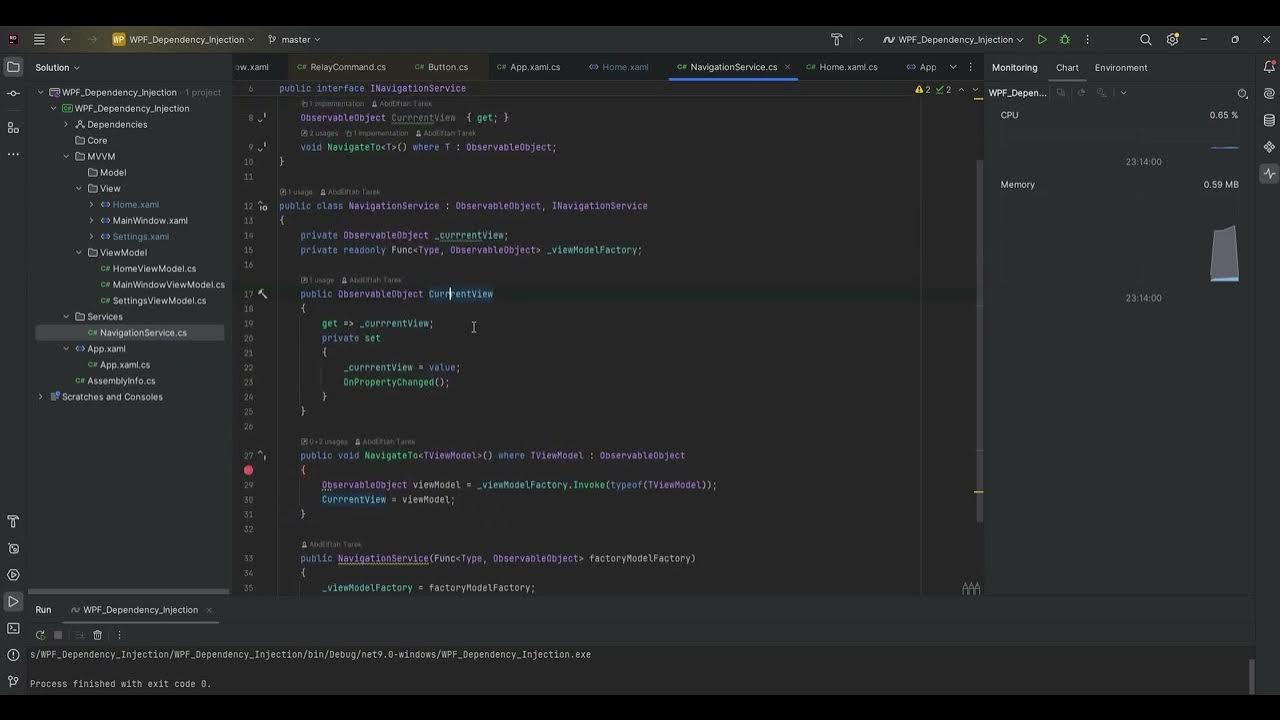Viewport: 1280px width, 720px height.
Task: Show more tool windows ellipsis in left sidebar
Action: [x=13, y=154]
